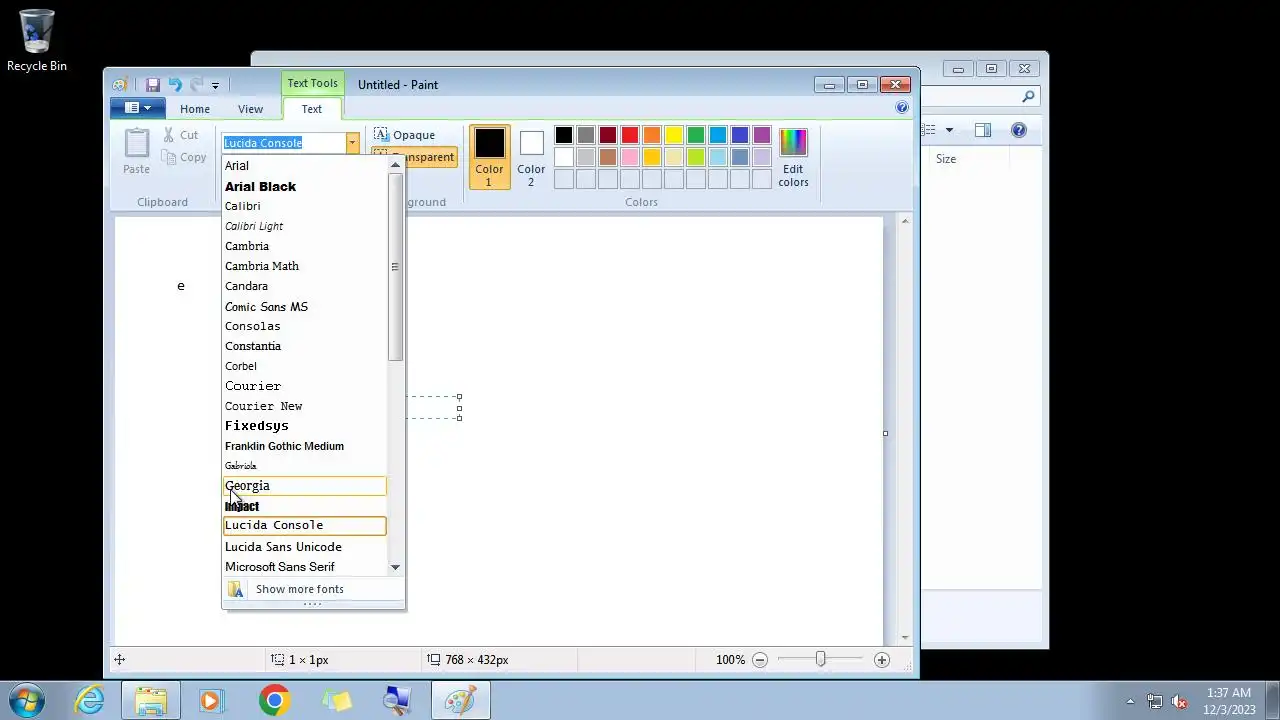
Task: Activate the Color 2 white swatch button
Action: [531, 157]
